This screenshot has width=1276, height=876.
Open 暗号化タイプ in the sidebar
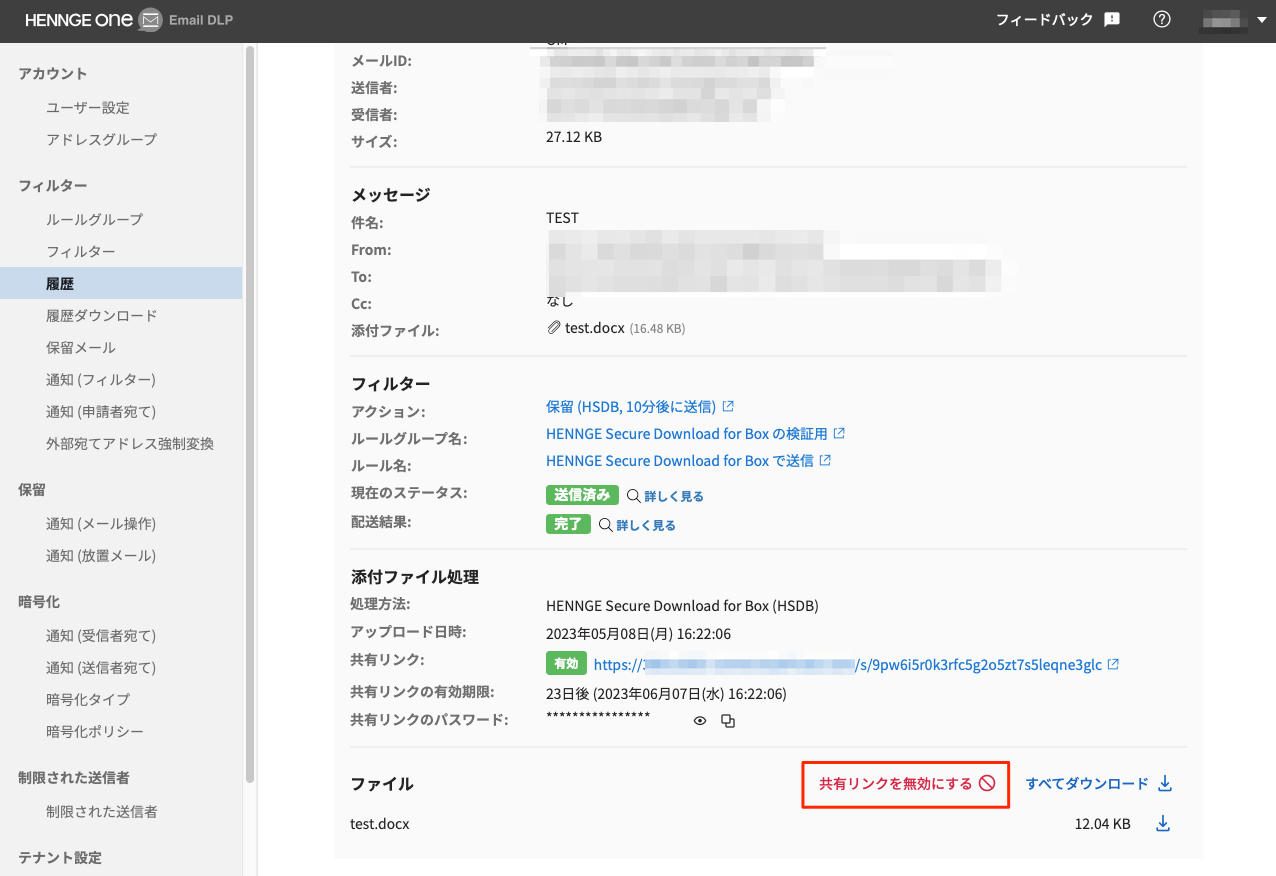(88, 699)
